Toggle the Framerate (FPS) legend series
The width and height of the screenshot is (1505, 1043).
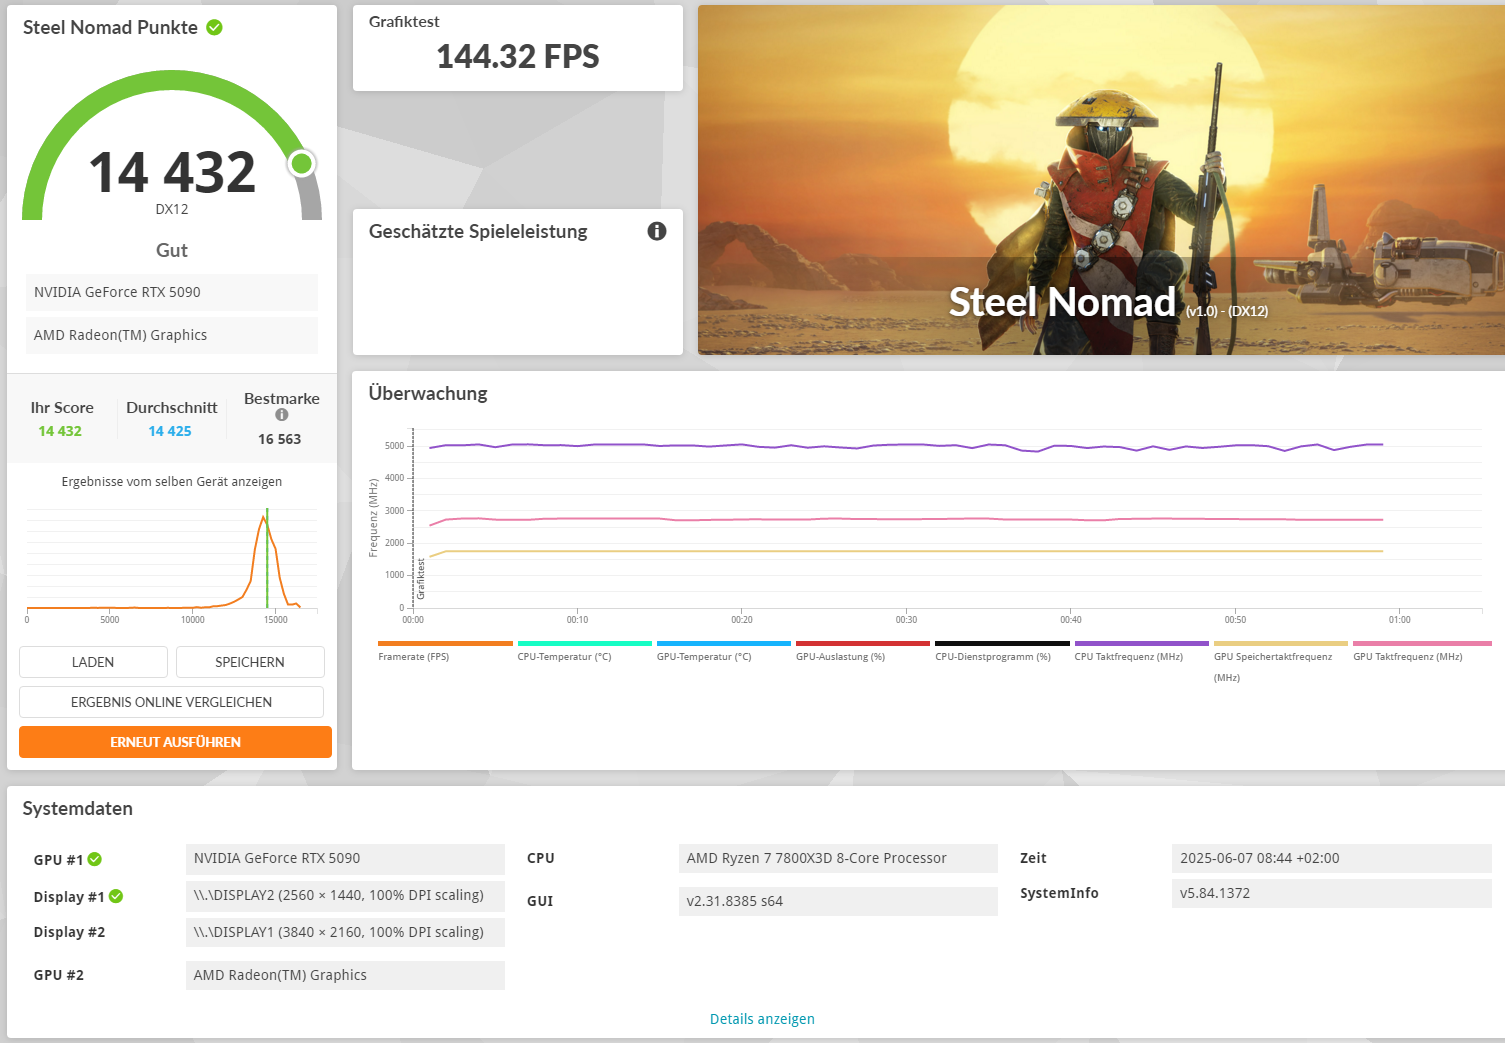445,651
